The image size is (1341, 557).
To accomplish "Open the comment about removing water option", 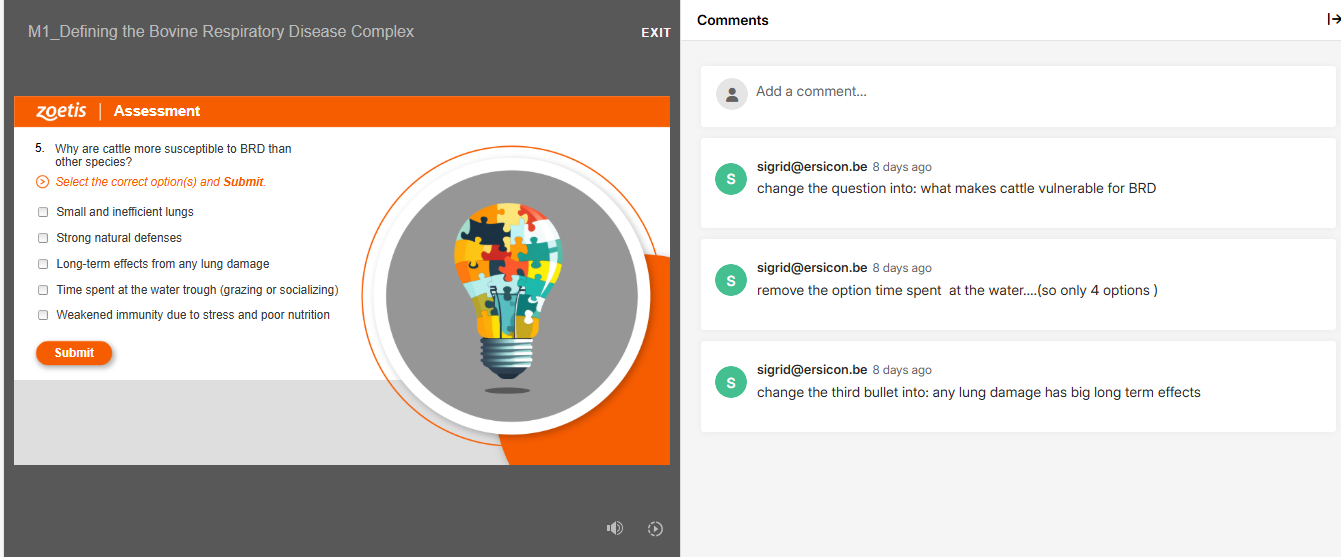I will [956, 291].
